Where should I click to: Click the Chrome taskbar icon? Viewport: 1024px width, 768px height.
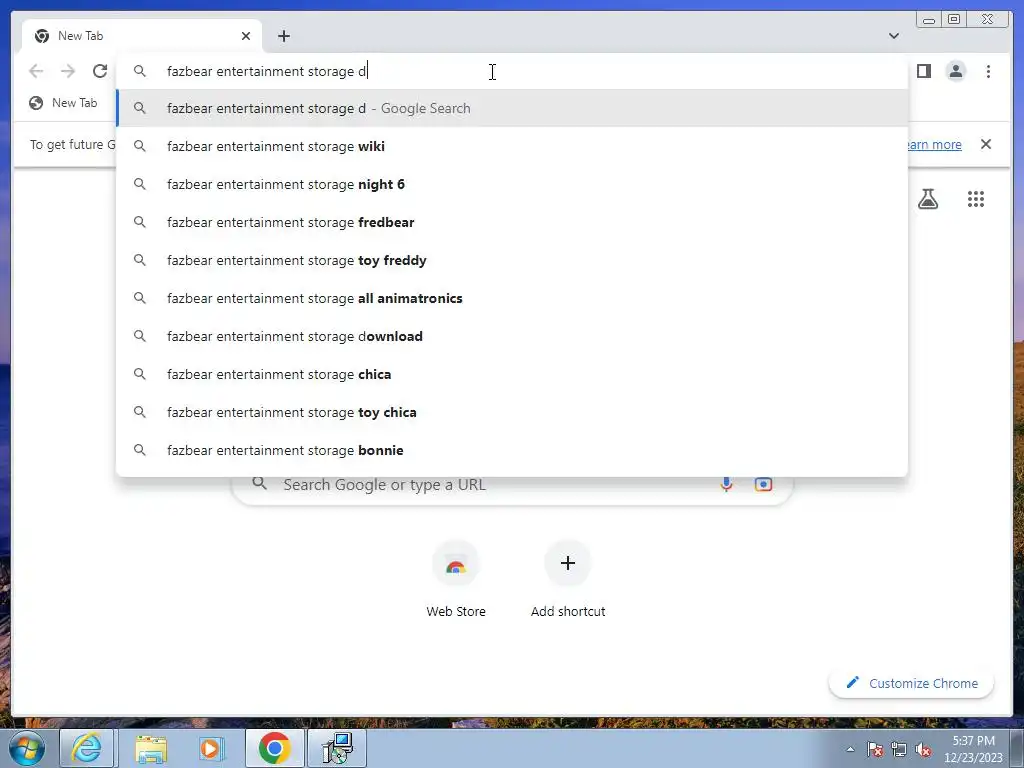pos(274,748)
